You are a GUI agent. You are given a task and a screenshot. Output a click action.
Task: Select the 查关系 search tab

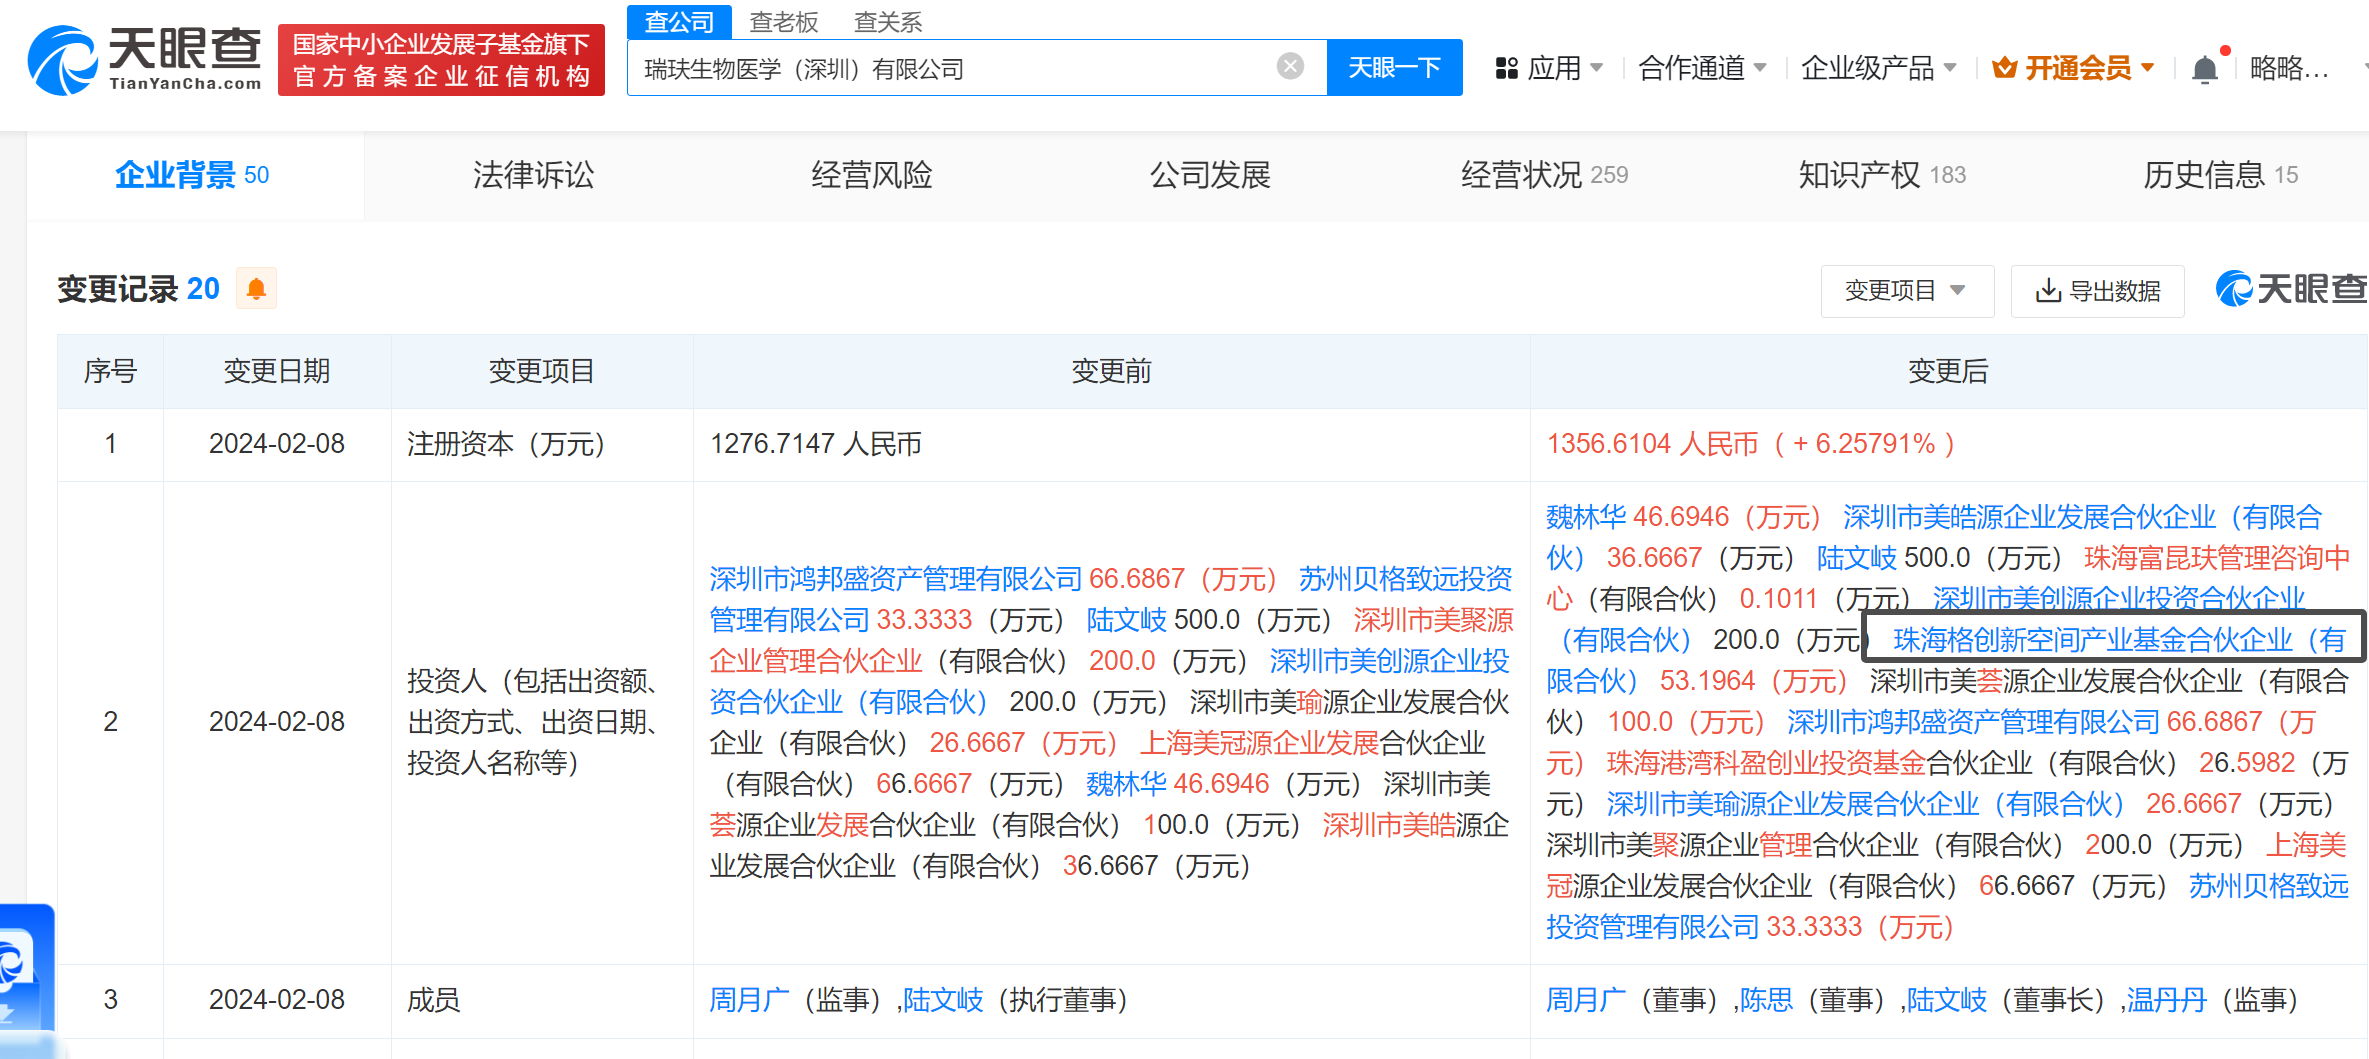[x=888, y=22]
